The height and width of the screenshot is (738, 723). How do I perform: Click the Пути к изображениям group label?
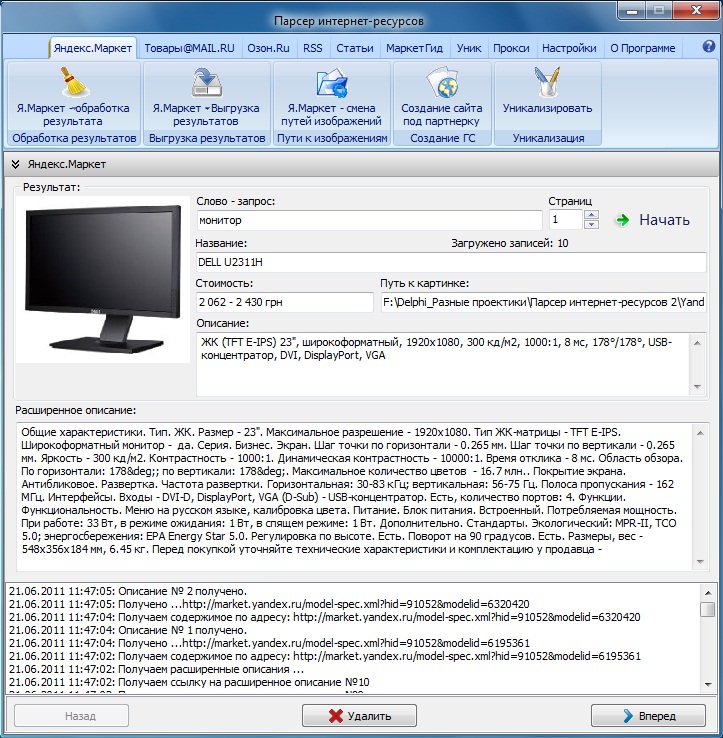coord(332,138)
